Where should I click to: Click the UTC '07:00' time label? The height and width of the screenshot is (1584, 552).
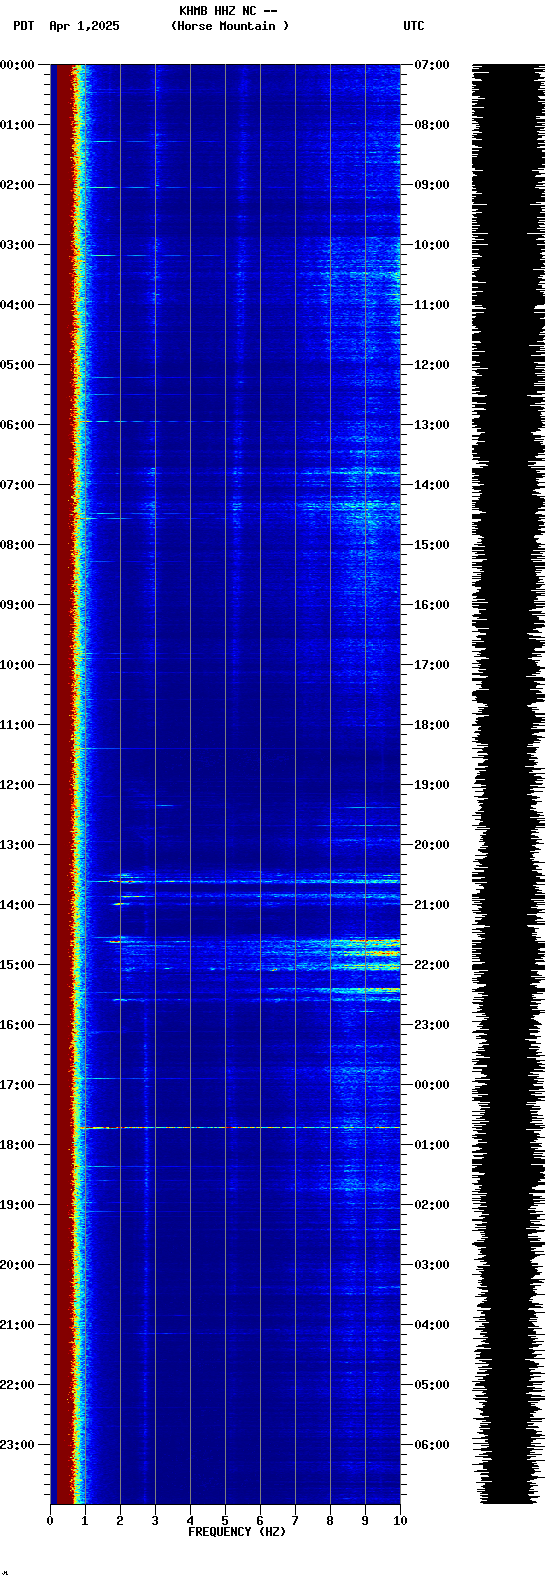coord(431,65)
